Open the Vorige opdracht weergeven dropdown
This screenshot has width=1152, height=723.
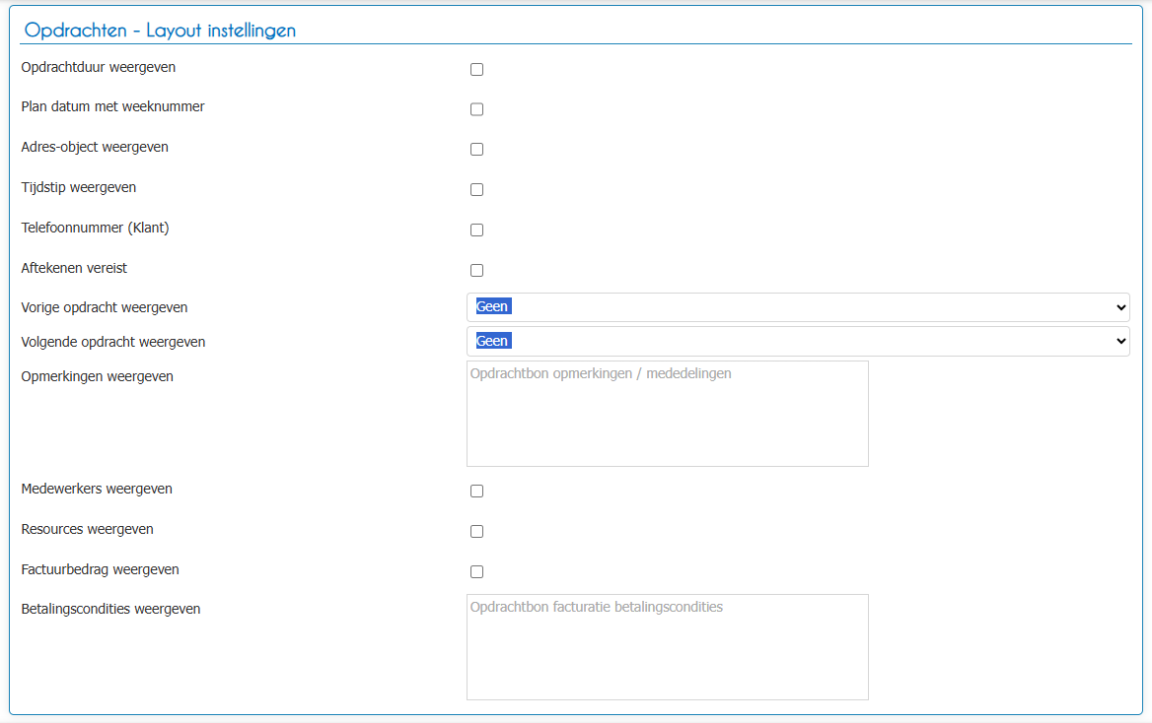(798, 307)
